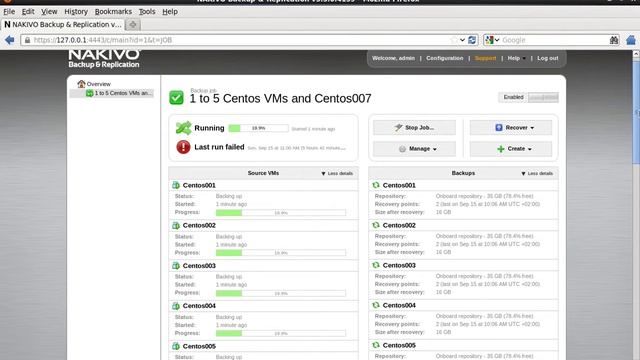Open the Configuration link

pyautogui.click(x=444, y=58)
